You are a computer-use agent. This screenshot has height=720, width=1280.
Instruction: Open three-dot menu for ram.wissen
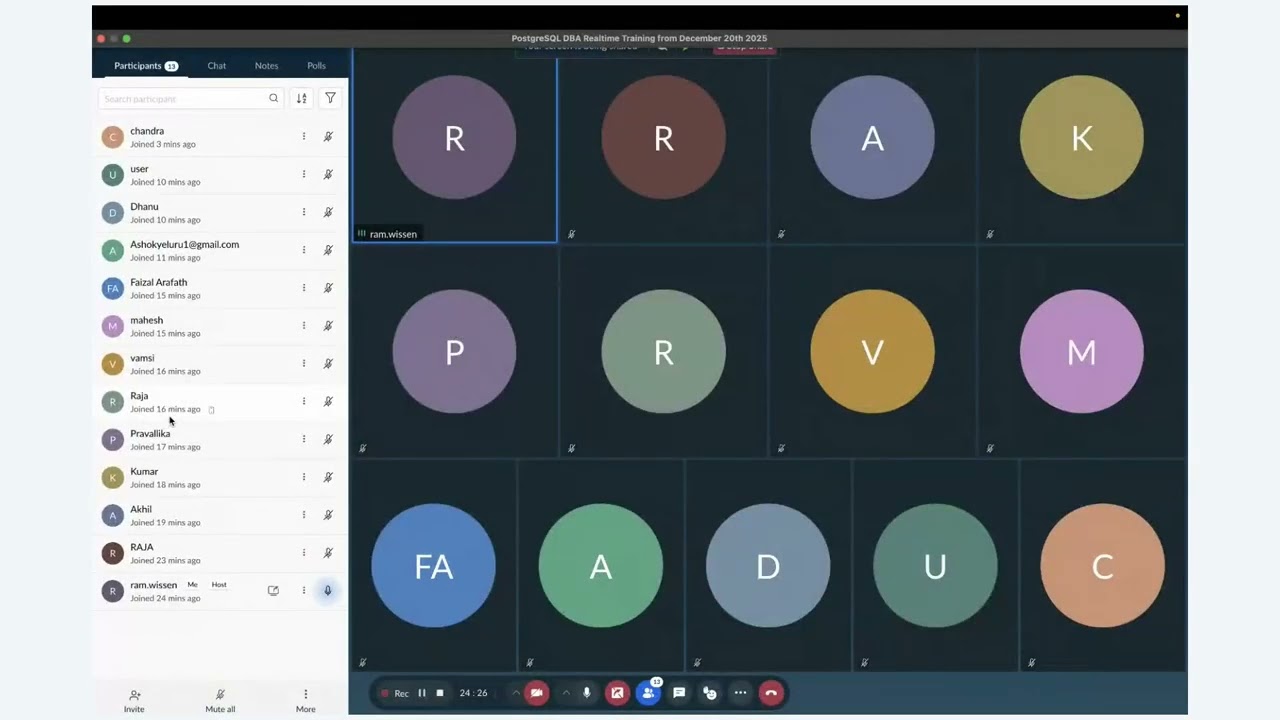click(x=304, y=591)
